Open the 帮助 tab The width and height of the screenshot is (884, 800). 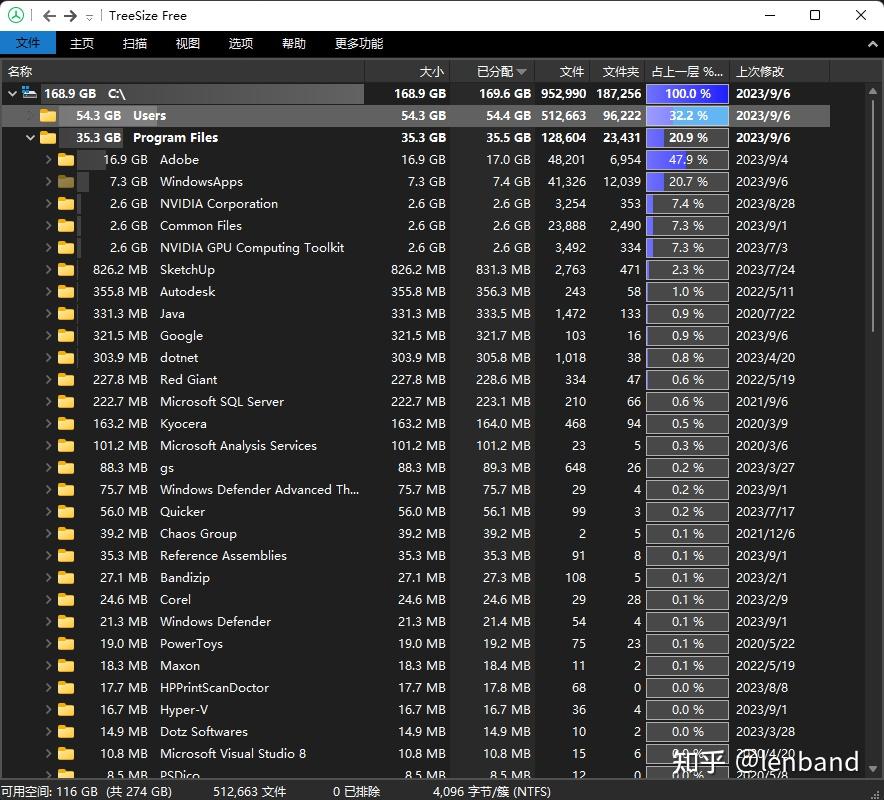pyautogui.click(x=294, y=43)
